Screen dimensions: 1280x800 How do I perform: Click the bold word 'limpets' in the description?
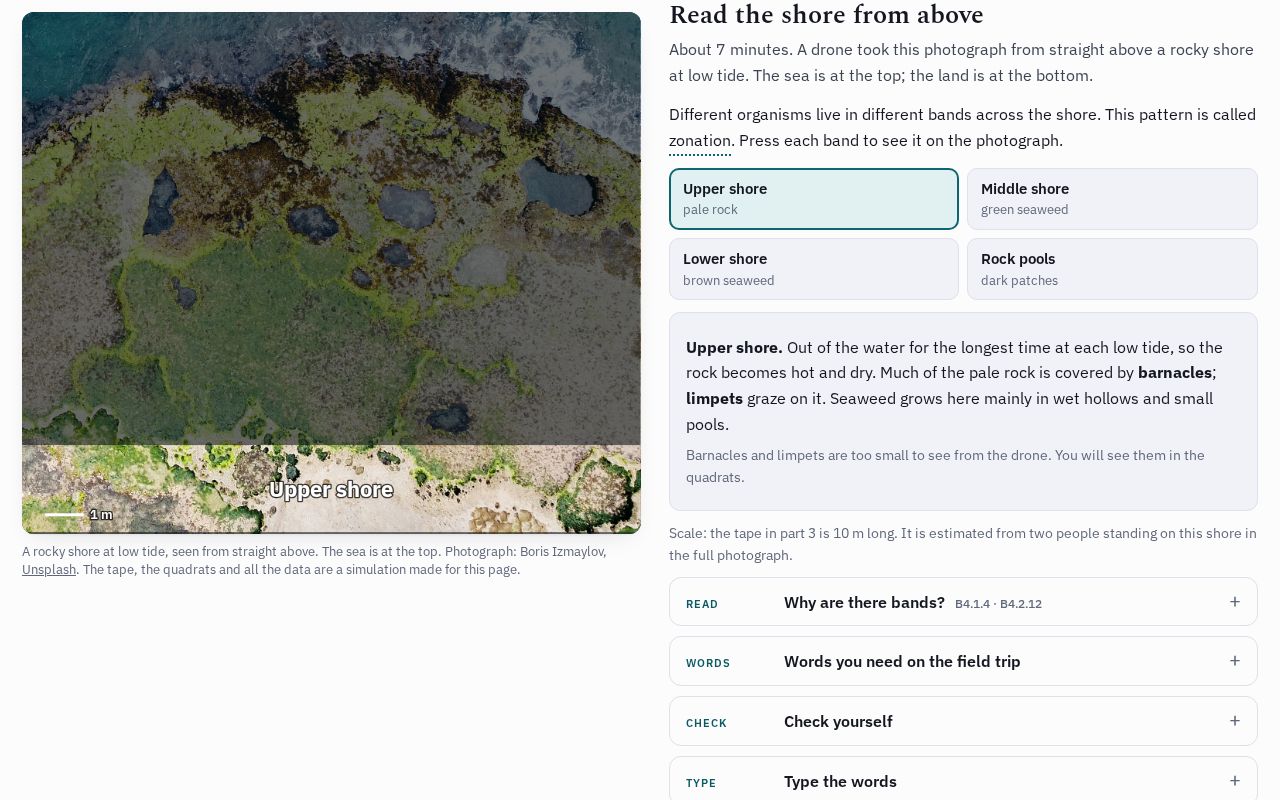pyautogui.click(x=714, y=399)
